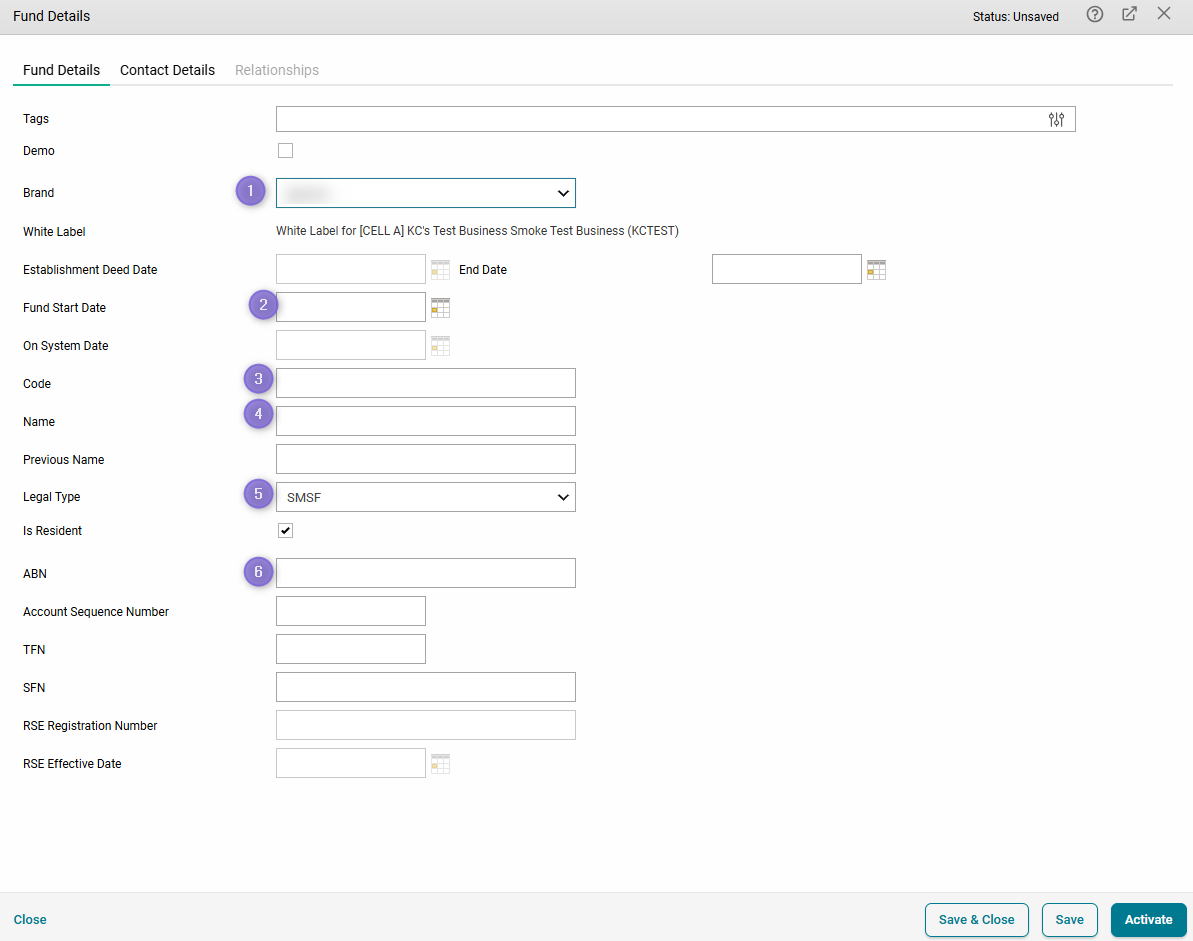Switch to the Contact Details tab
1193x941 pixels.
pyautogui.click(x=167, y=70)
